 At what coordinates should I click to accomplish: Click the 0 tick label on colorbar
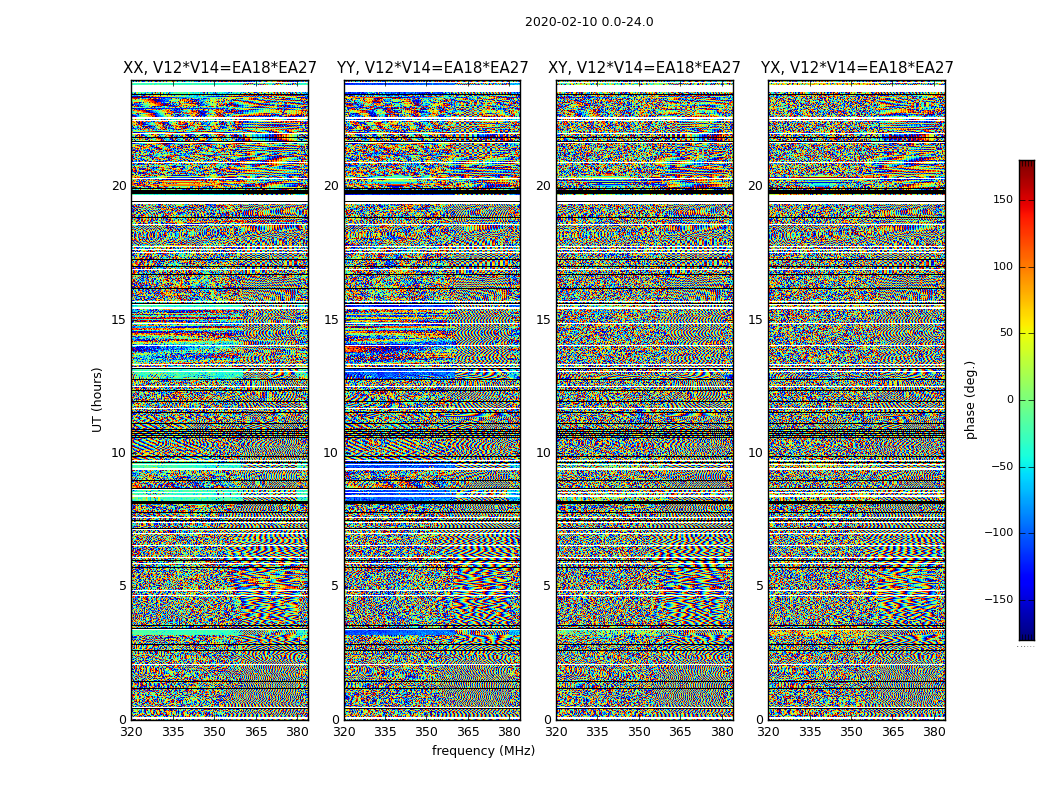coord(1009,400)
